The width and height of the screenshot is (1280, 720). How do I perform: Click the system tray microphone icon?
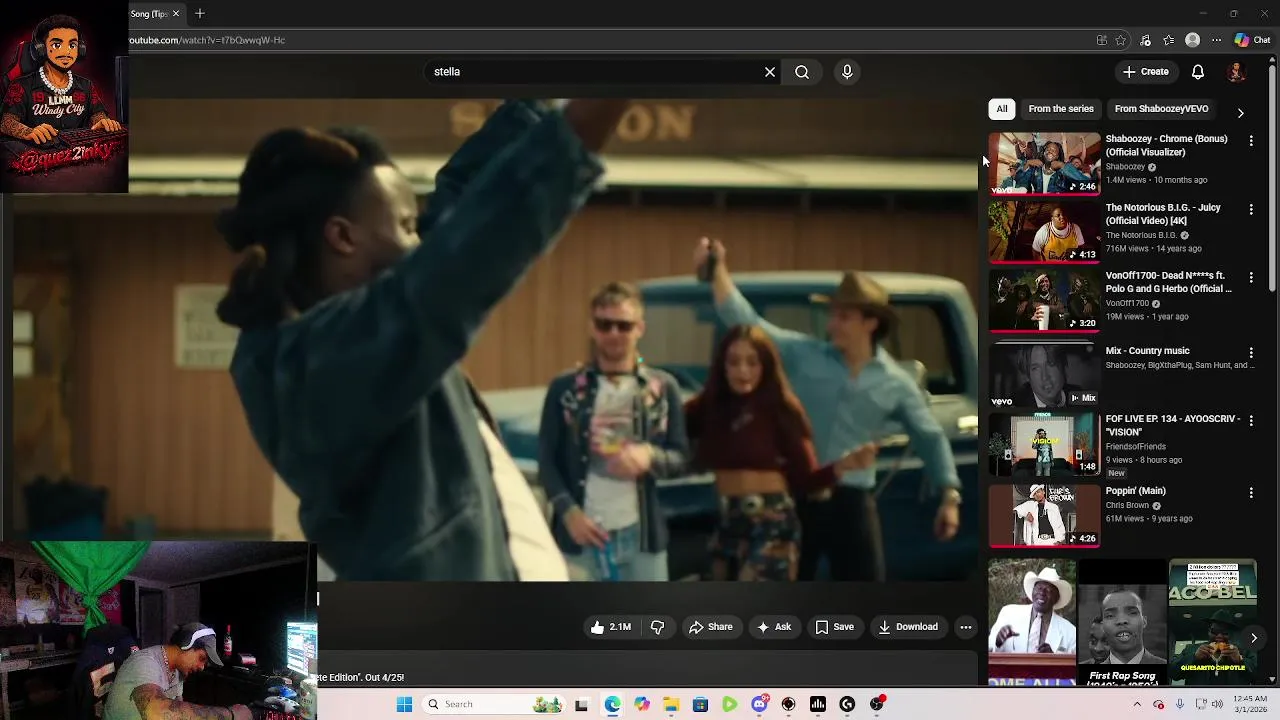point(1180,704)
